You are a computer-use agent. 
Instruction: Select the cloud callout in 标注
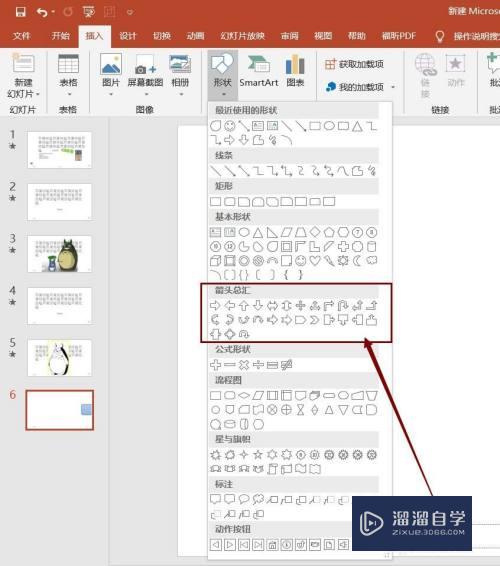coord(258,499)
